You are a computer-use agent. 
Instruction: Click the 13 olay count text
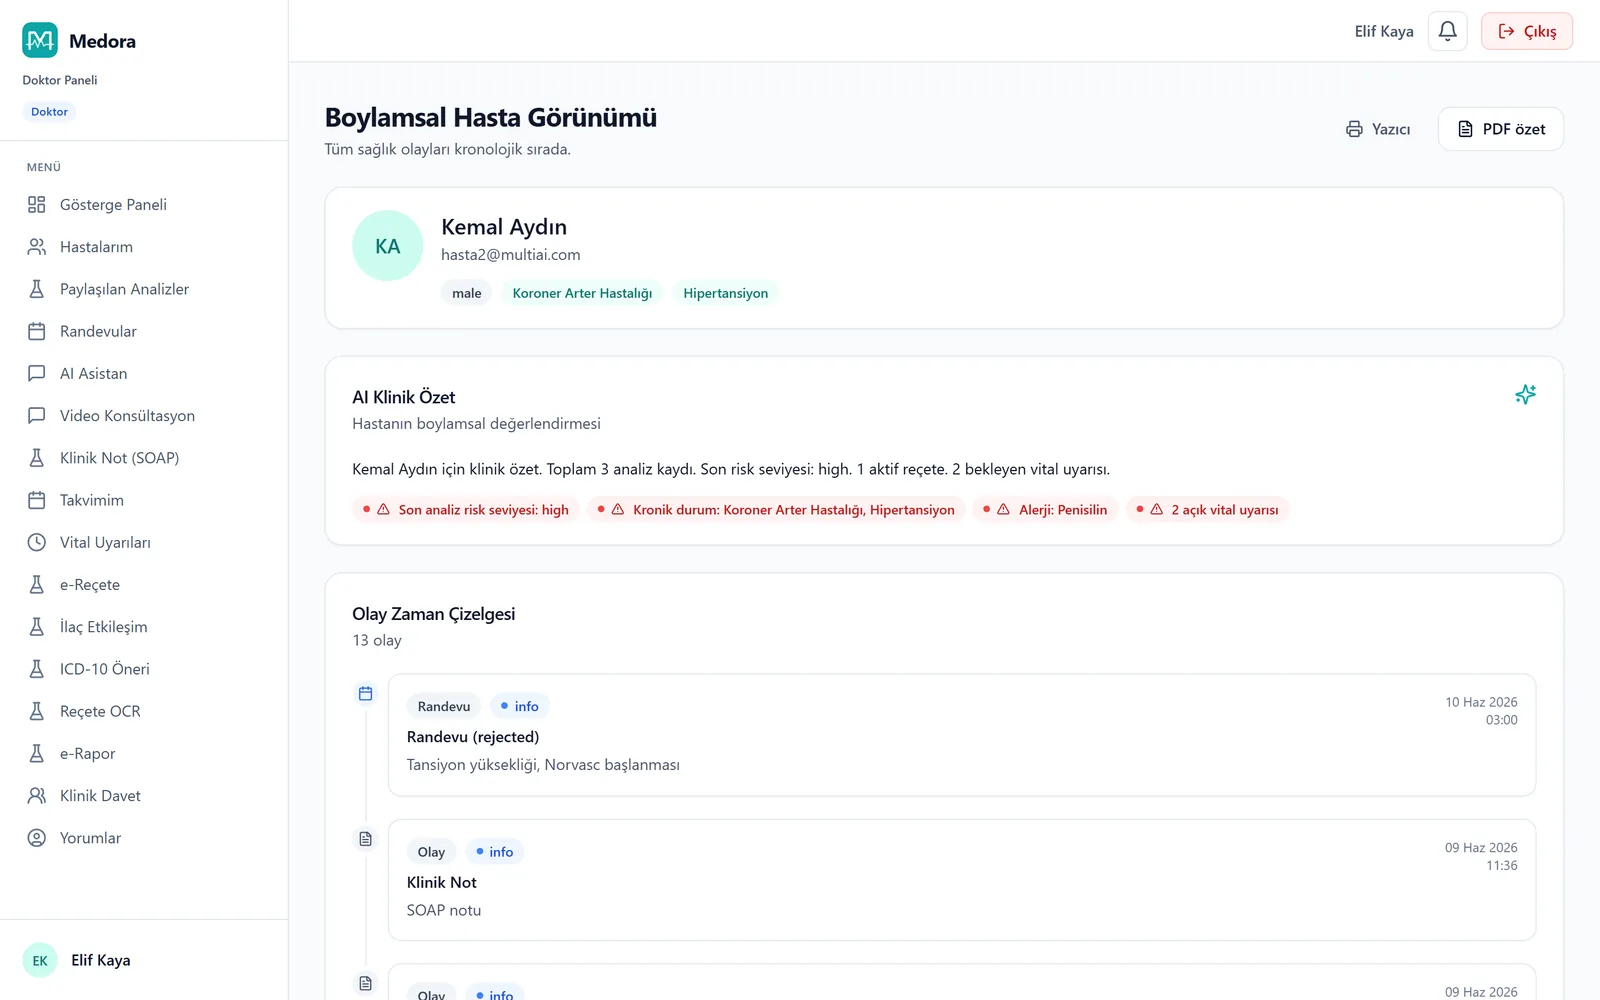coord(377,641)
